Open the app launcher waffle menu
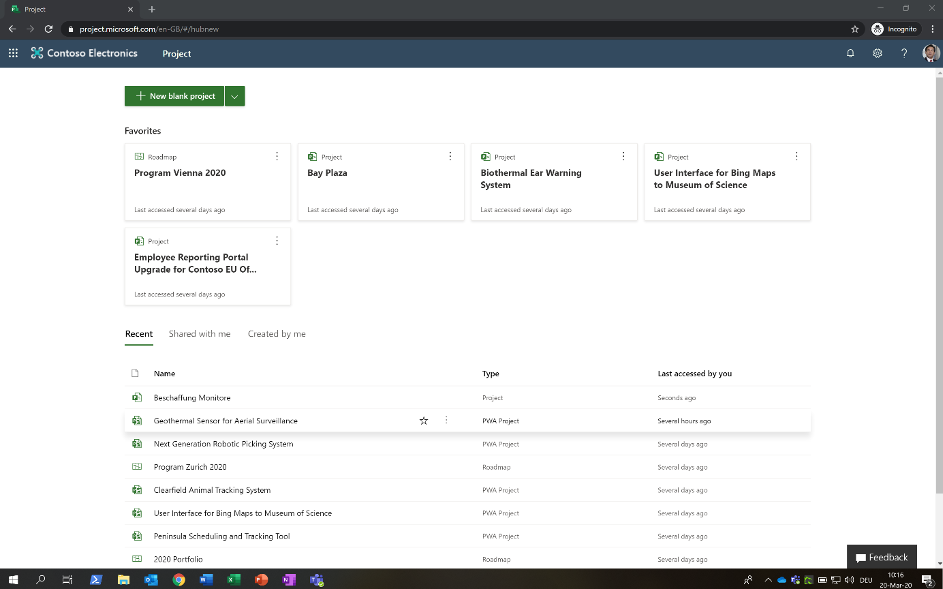 (13, 53)
